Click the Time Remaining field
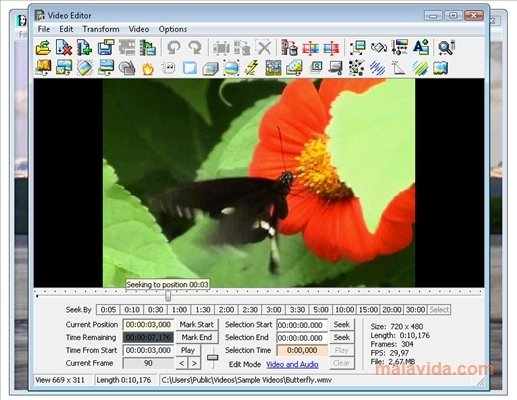Viewport: 517px width, 400px height. pos(148,337)
